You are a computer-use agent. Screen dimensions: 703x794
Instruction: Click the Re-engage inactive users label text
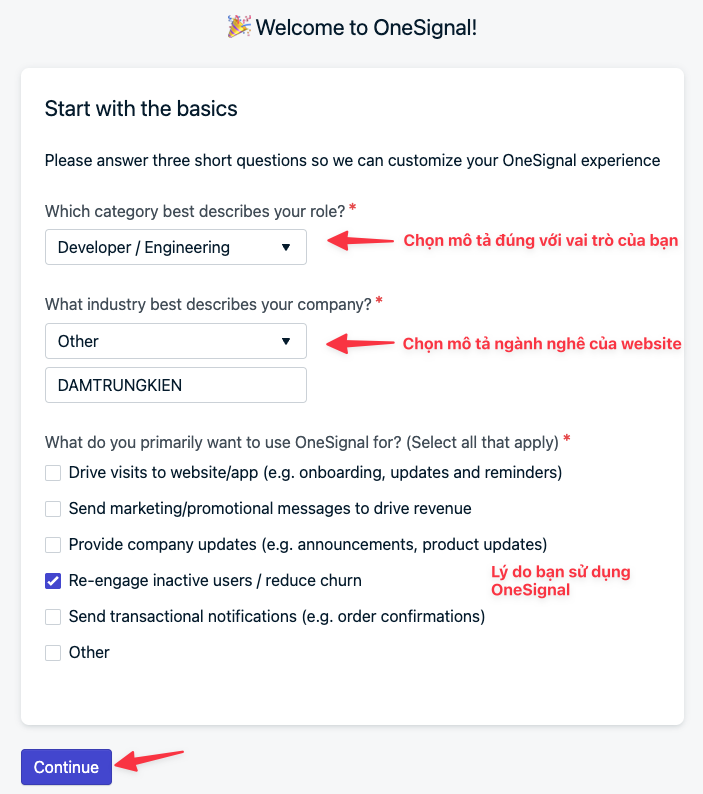(215, 580)
